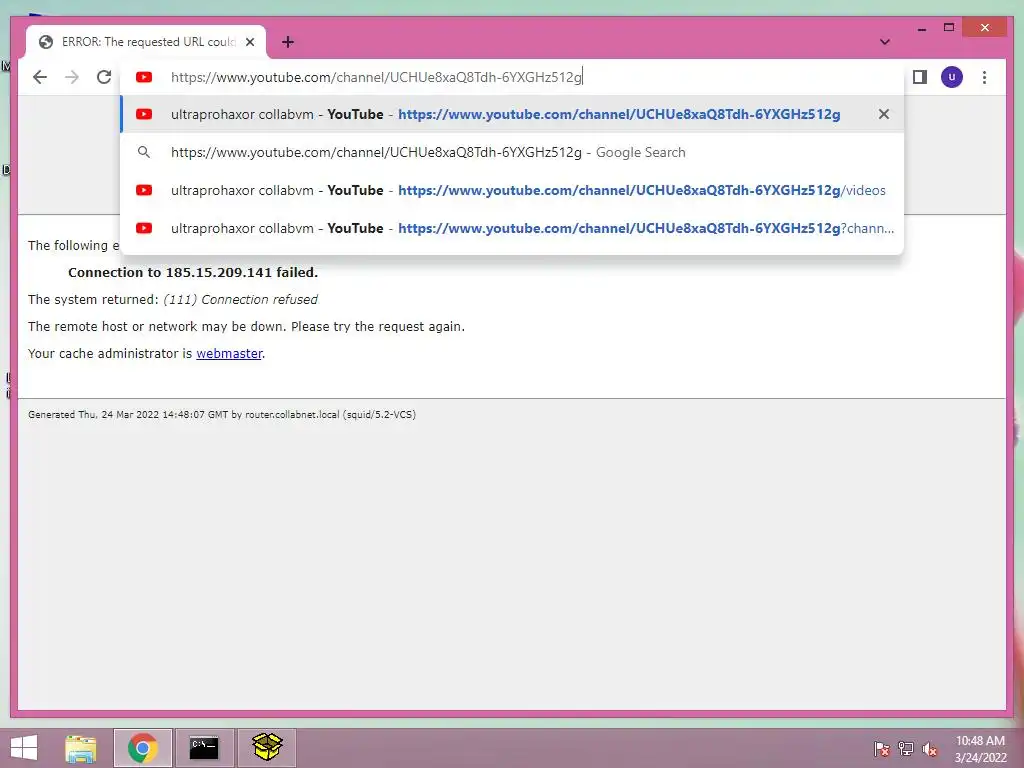Select suggestion ending in /videos
The width and height of the screenshot is (1024, 768).
point(512,190)
